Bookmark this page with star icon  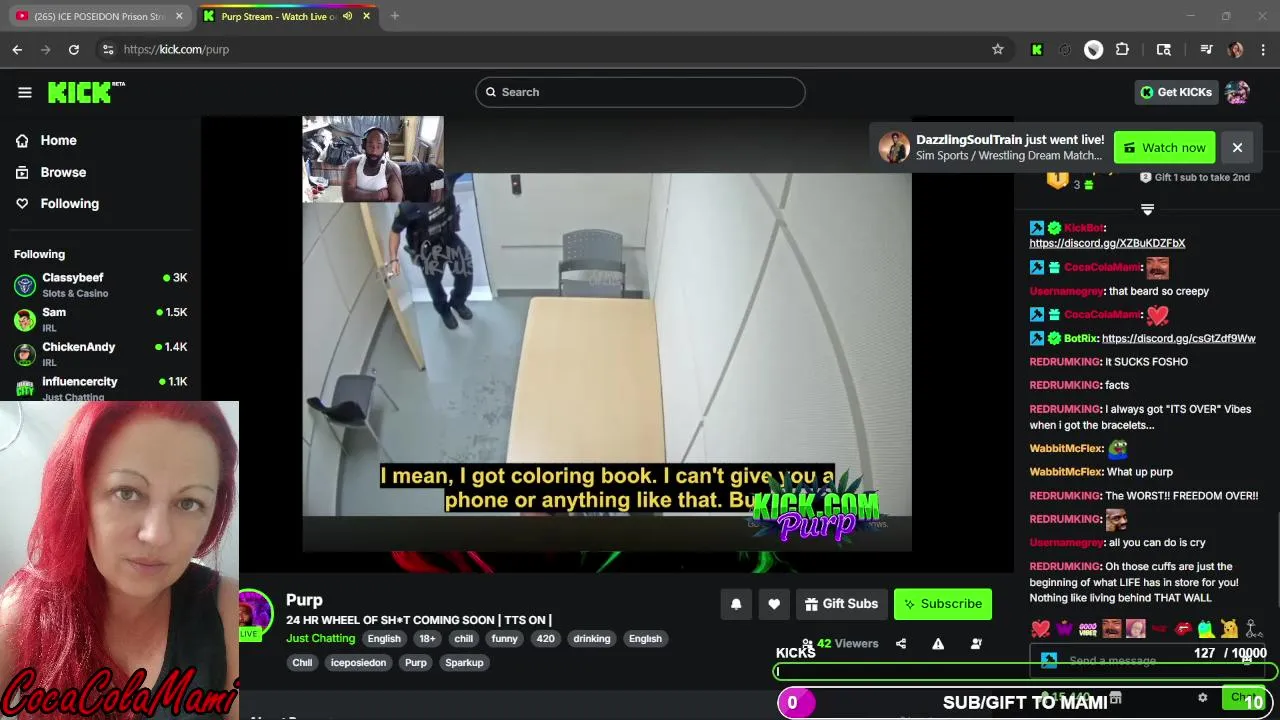click(x=997, y=49)
